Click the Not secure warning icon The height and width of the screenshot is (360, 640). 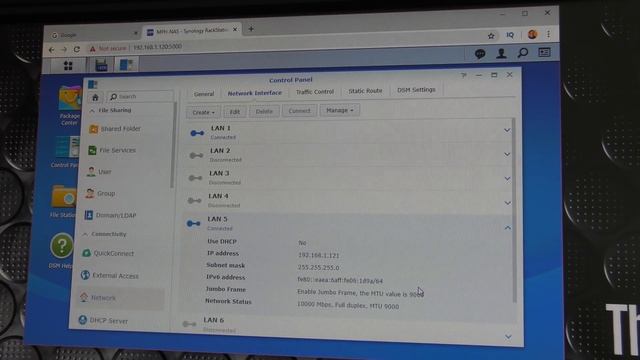point(93,49)
